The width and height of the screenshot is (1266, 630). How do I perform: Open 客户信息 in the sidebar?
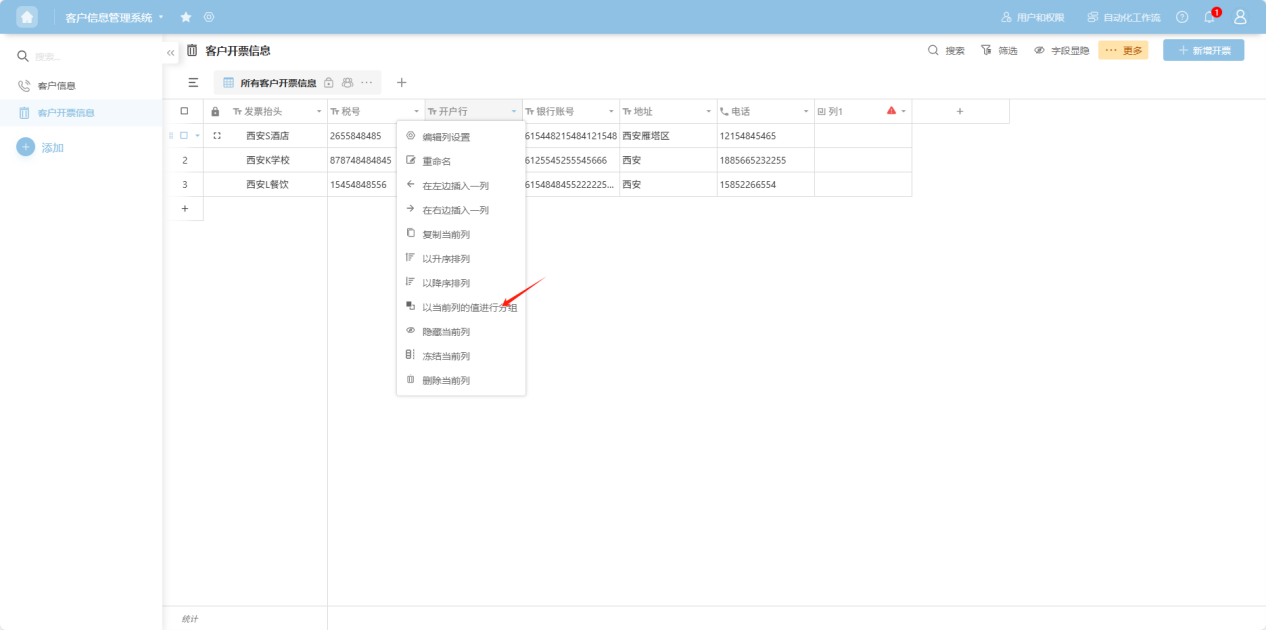(57, 86)
